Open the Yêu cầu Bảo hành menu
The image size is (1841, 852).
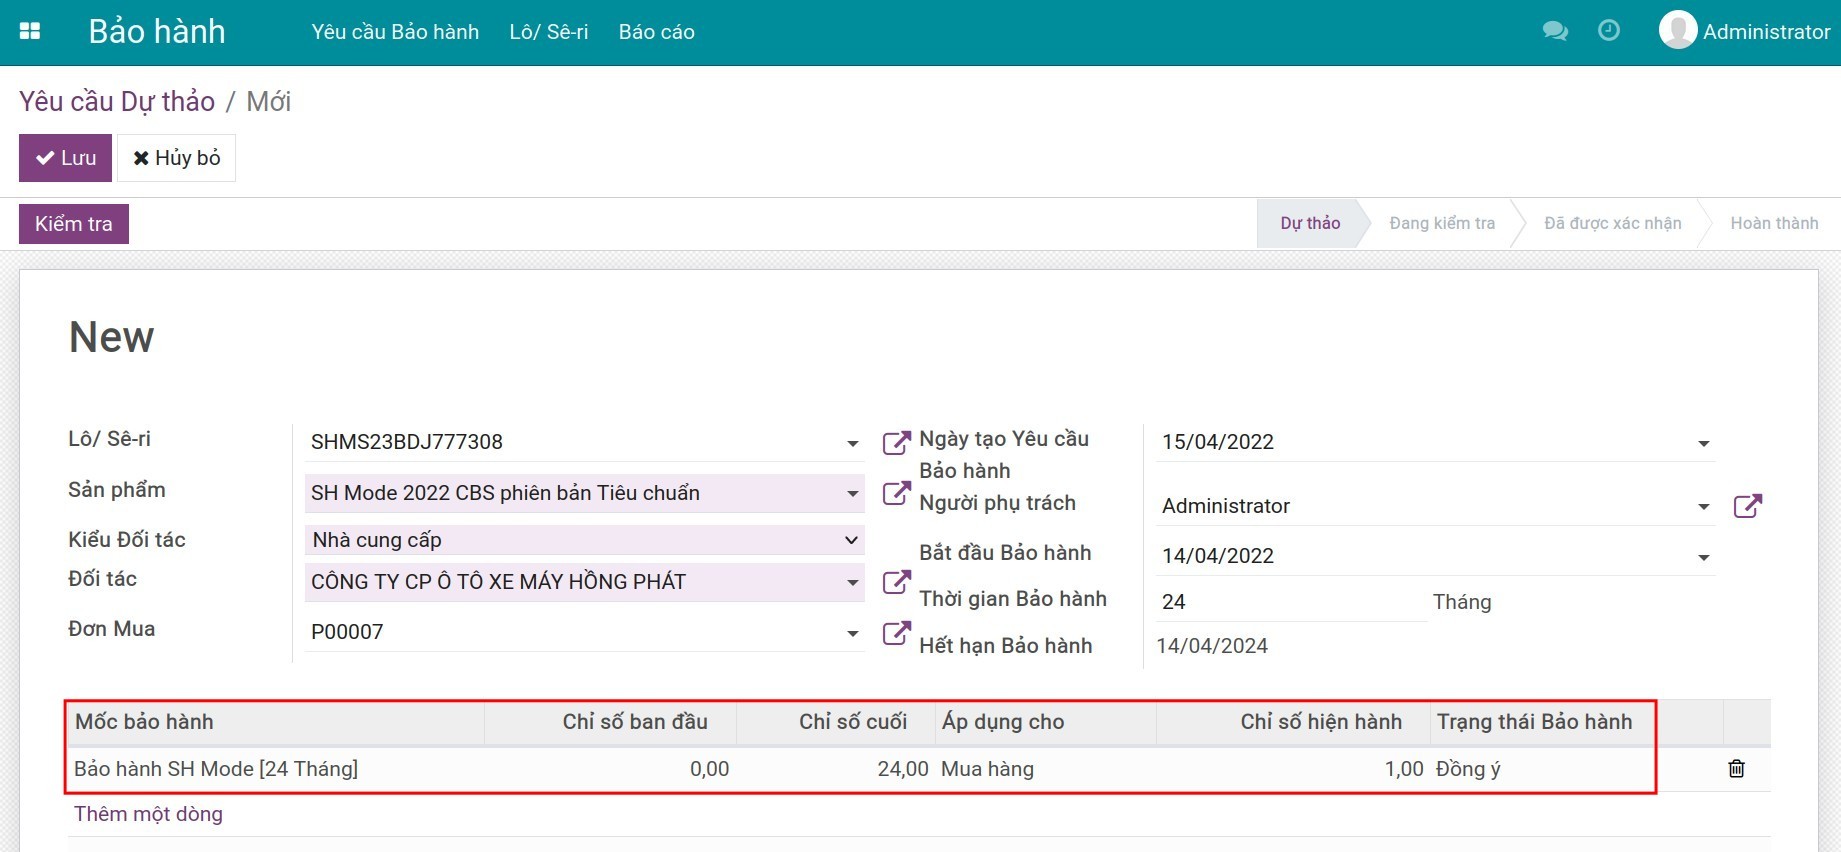(x=395, y=32)
